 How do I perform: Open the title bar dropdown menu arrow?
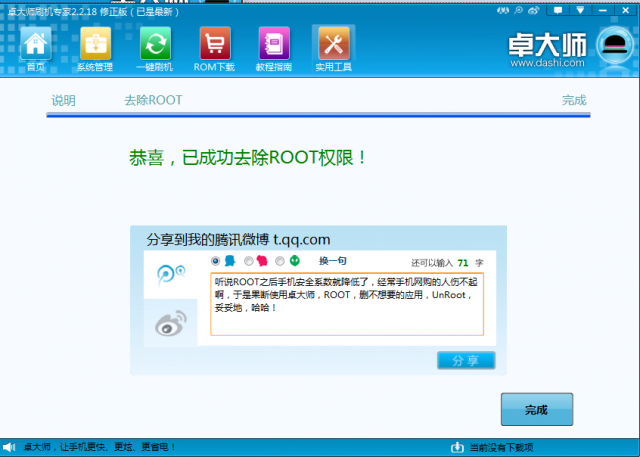point(580,11)
